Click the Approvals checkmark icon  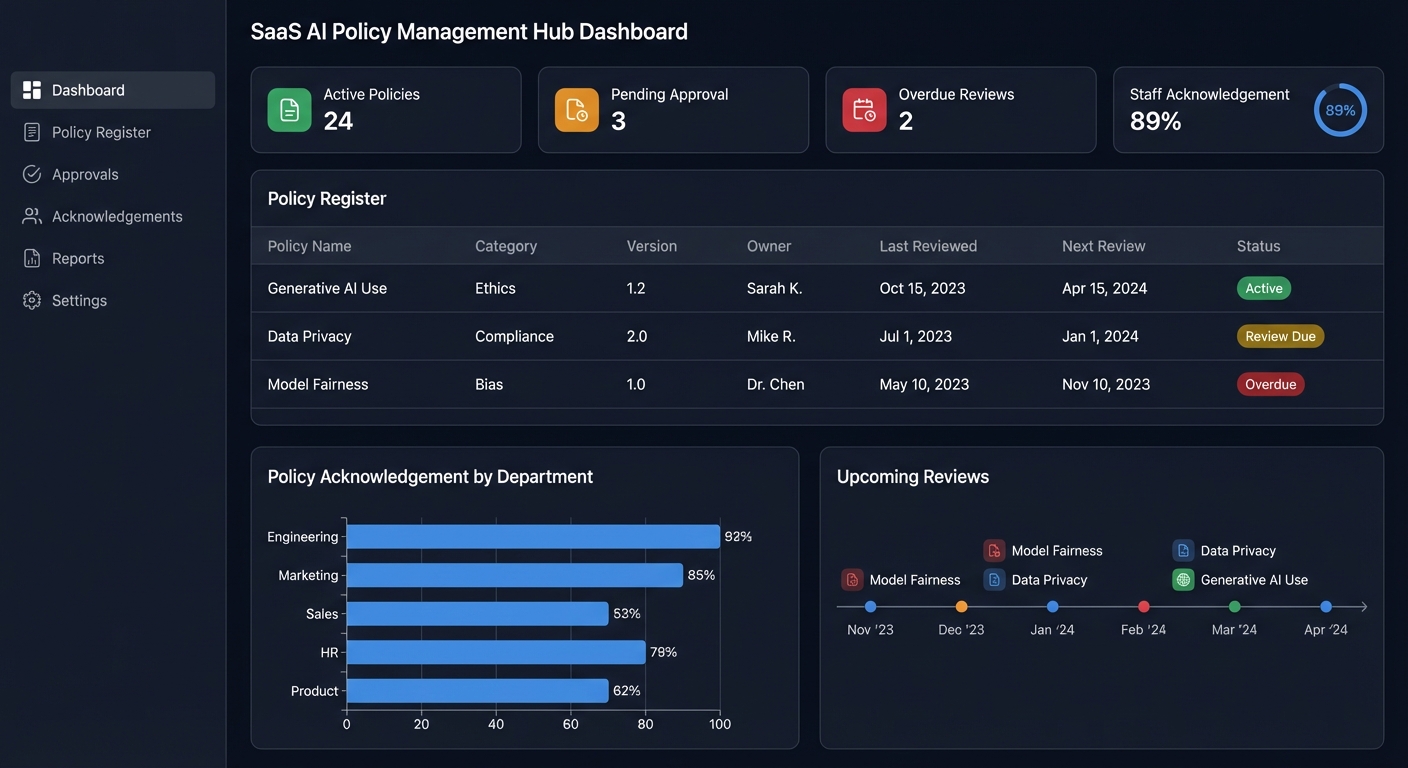coord(31,173)
